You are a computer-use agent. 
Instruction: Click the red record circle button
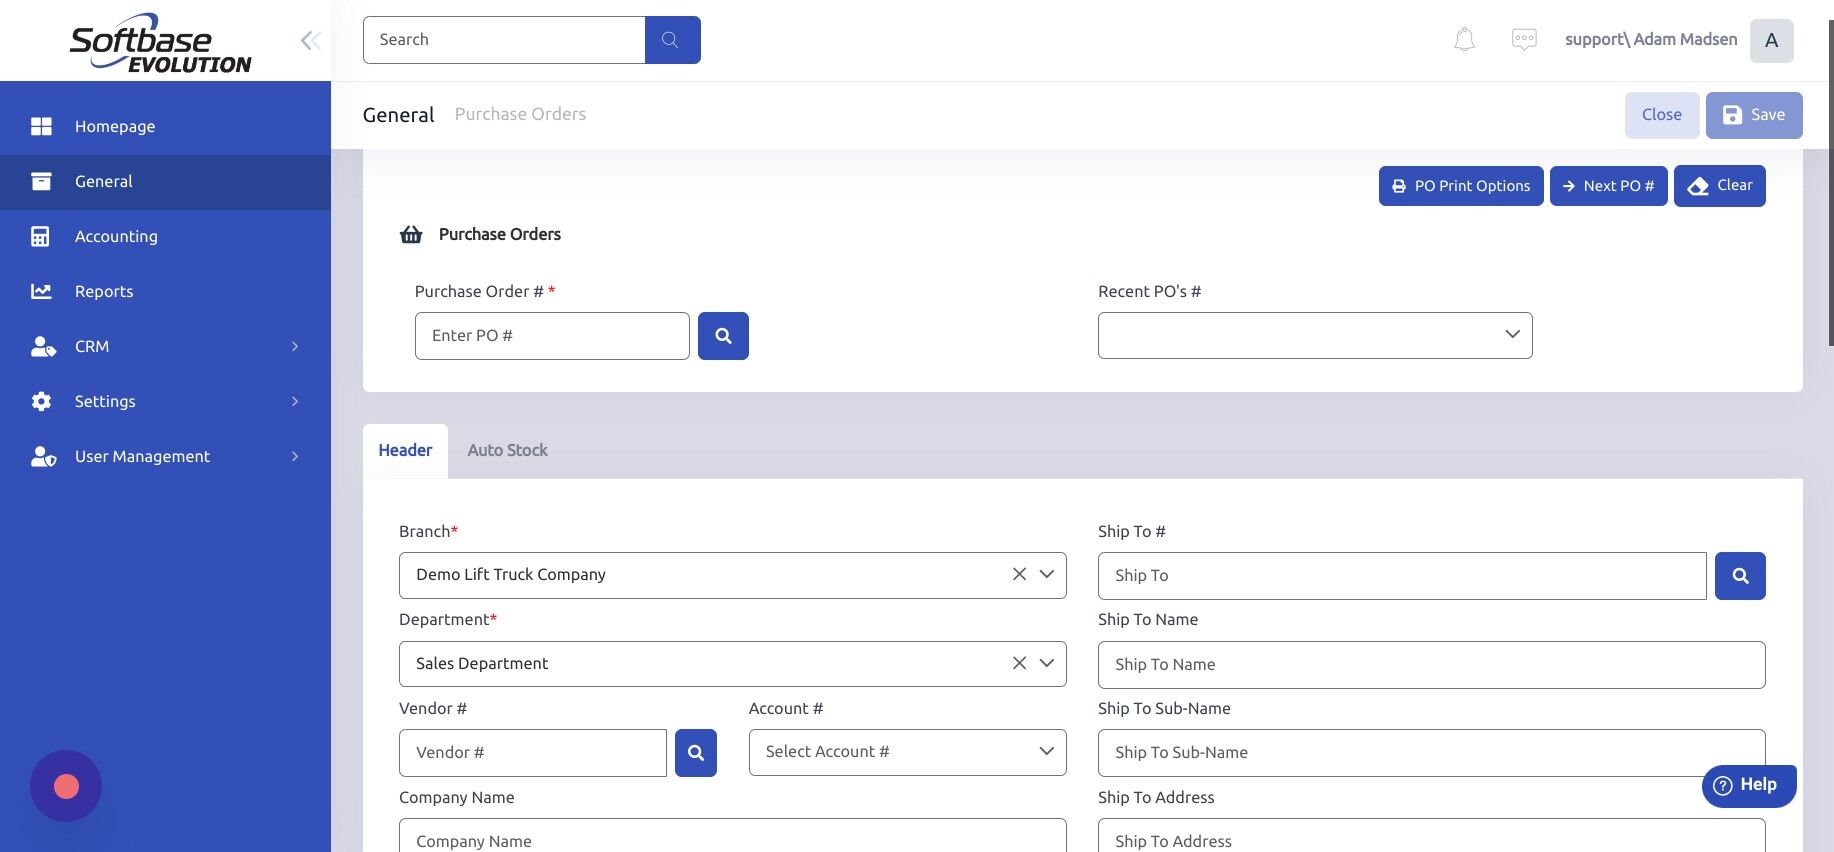(66, 786)
